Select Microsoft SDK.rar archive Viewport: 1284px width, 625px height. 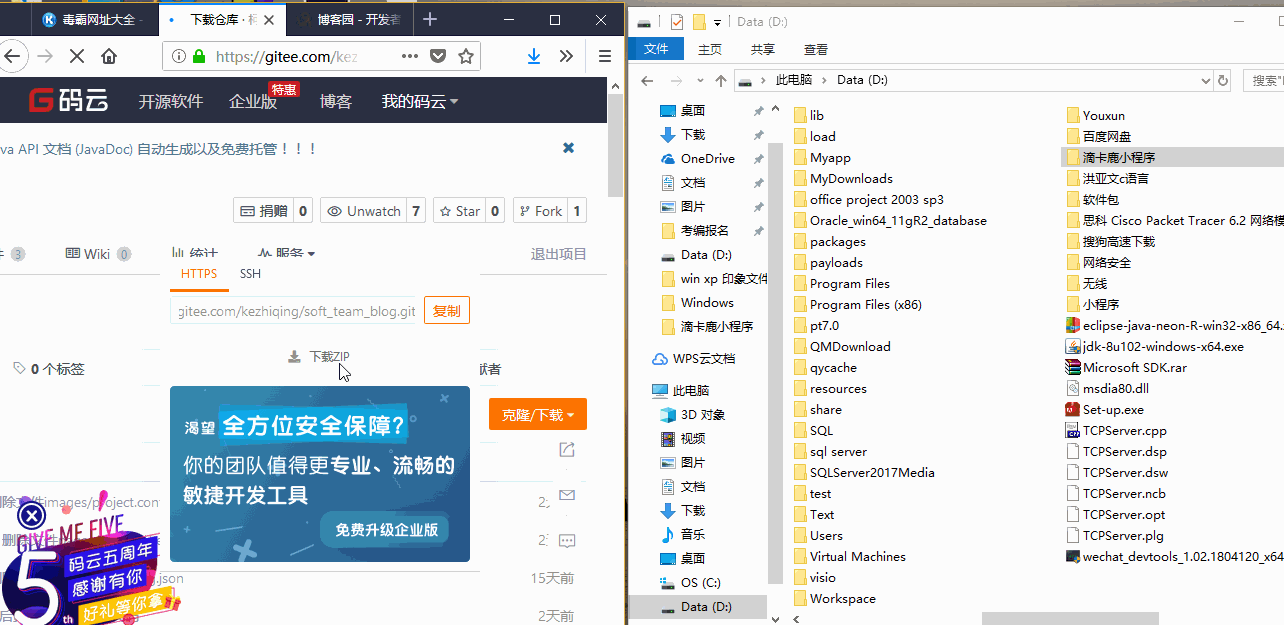pos(1127,367)
